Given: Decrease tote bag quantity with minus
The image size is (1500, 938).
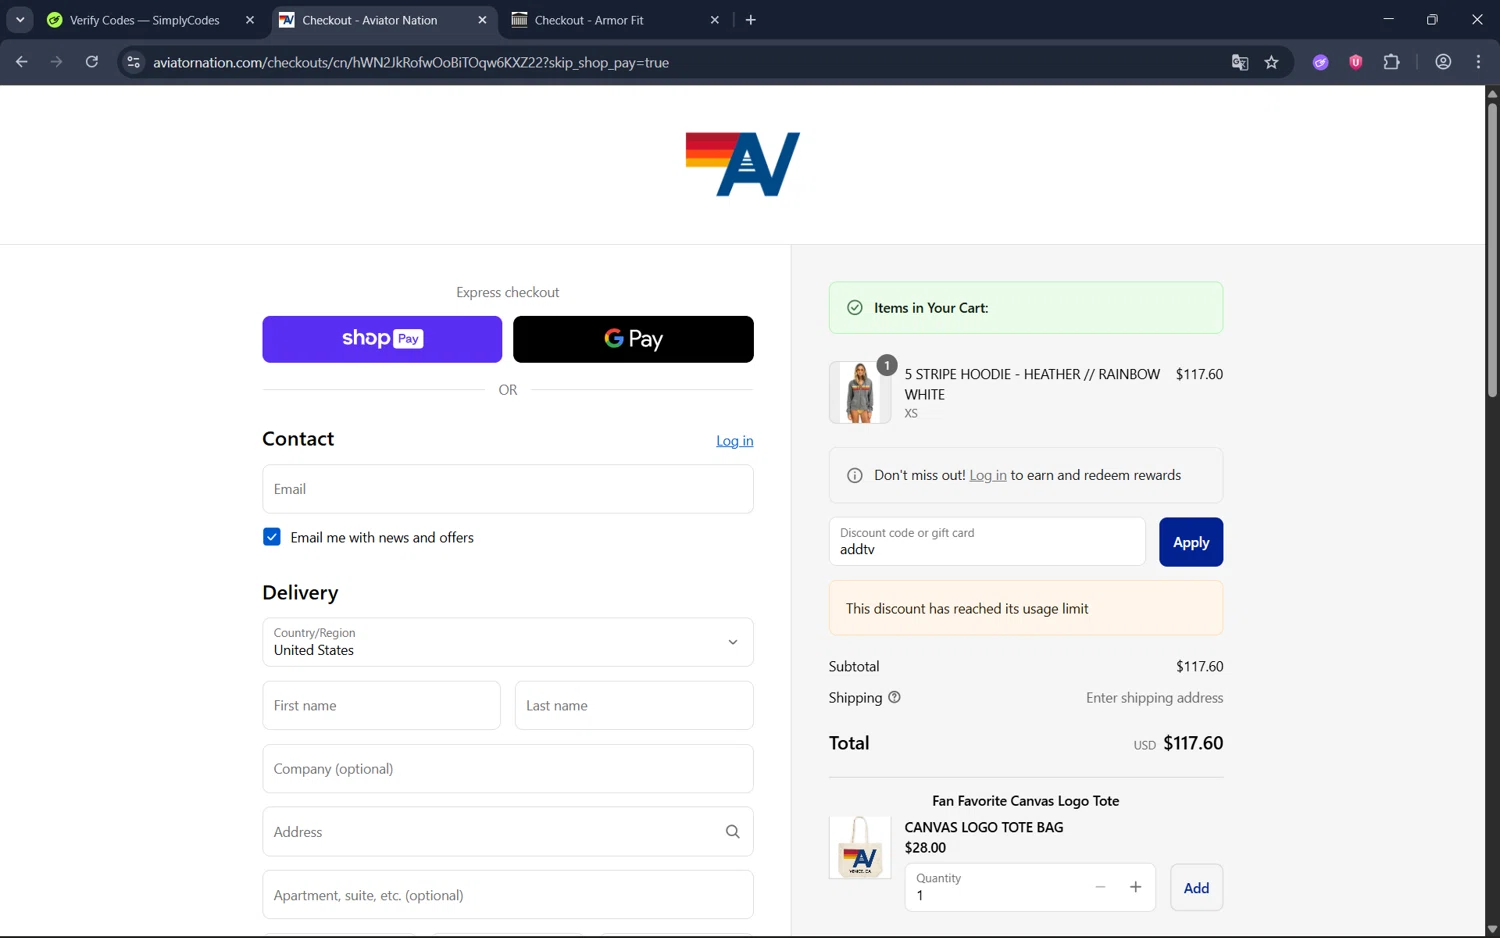Looking at the screenshot, I should pyautogui.click(x=1100, y=887).
